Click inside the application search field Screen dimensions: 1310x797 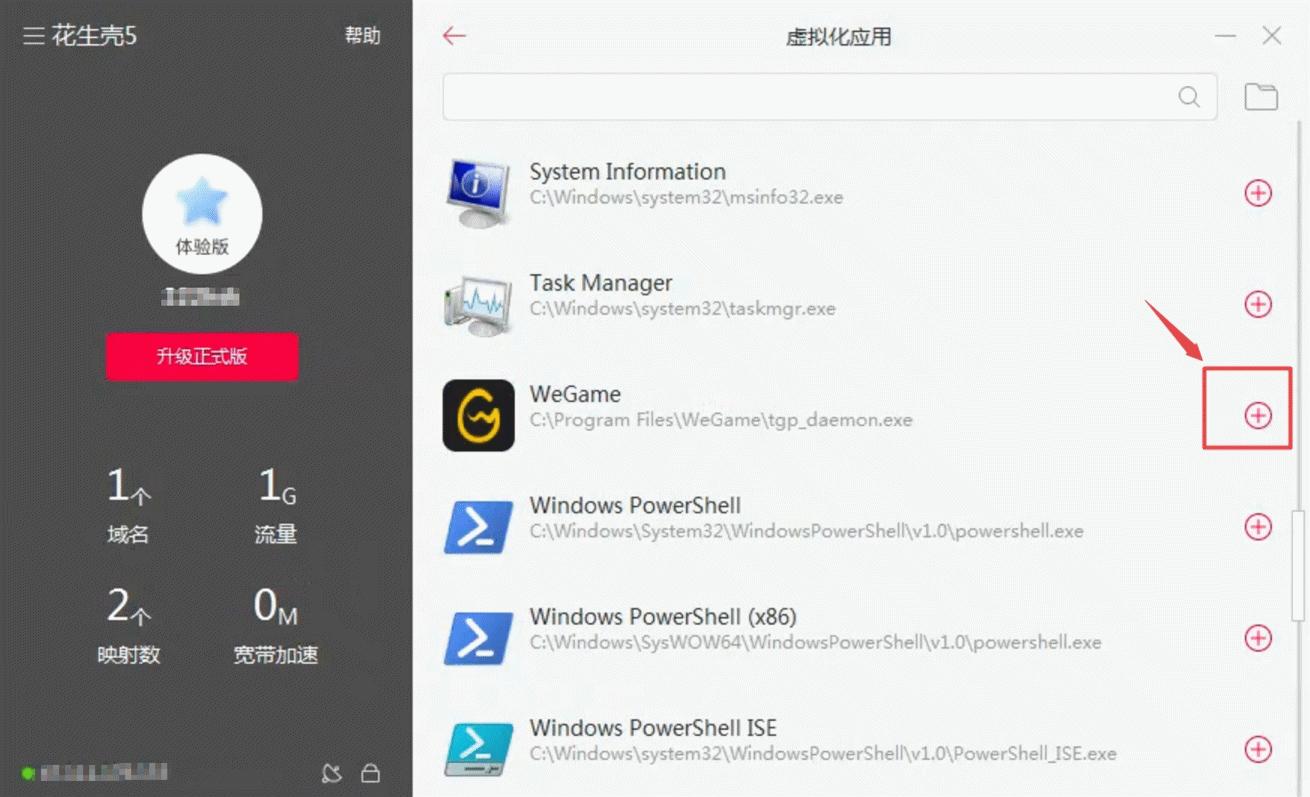point(810,97)
